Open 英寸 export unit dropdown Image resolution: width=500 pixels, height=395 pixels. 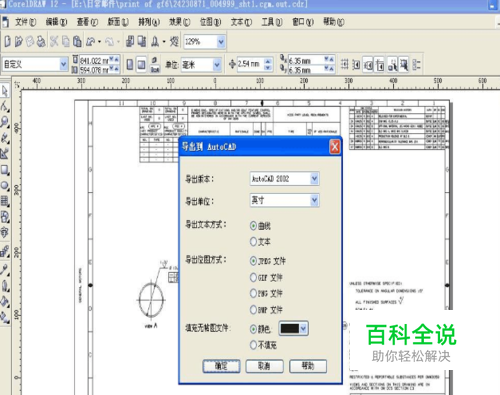(x=314, y=200)
